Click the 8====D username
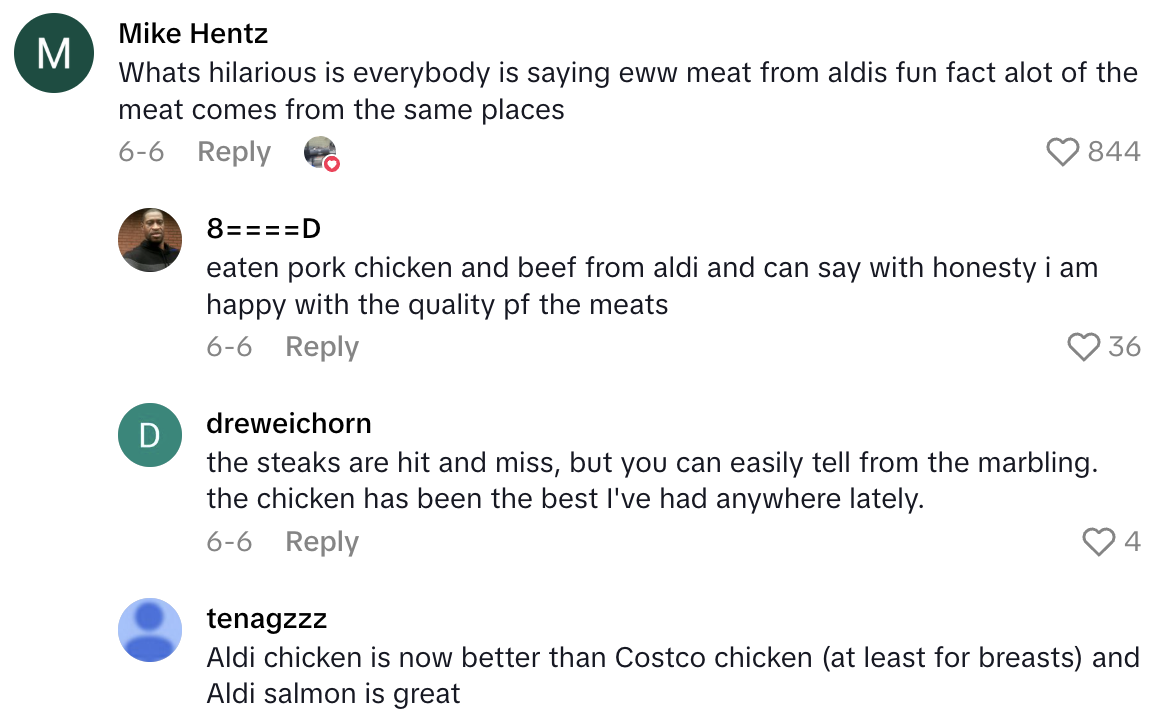Screen dimensions: 1172x716 (x=263, y=228)
